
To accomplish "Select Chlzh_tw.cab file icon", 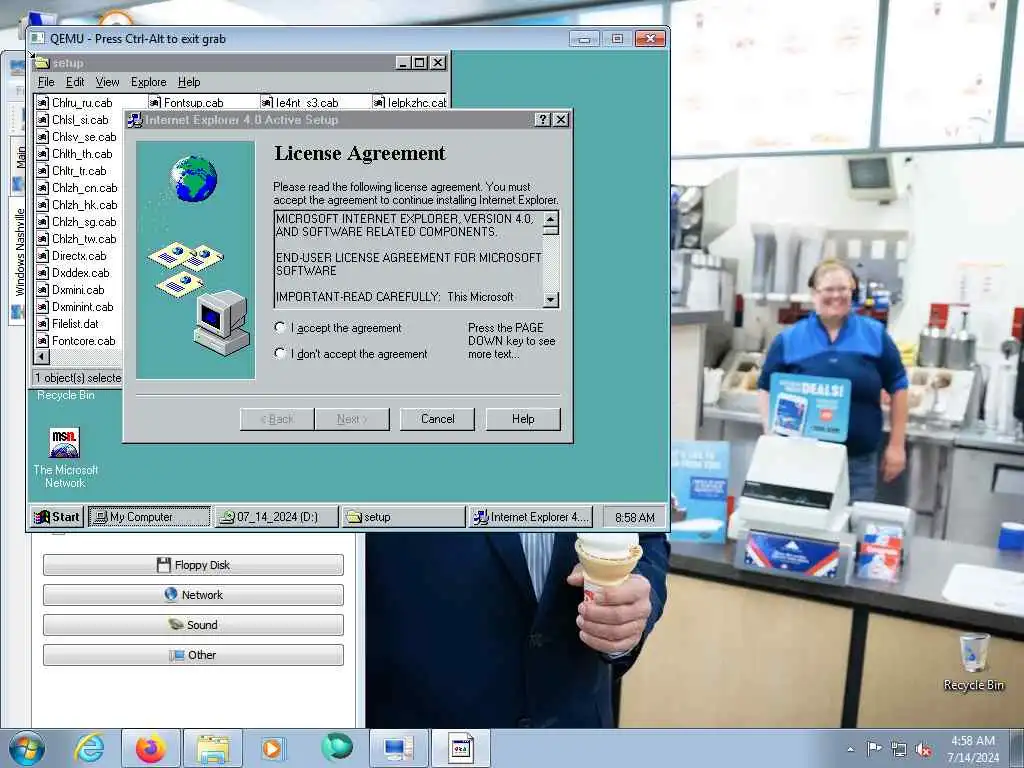I will tap(42, 238).
